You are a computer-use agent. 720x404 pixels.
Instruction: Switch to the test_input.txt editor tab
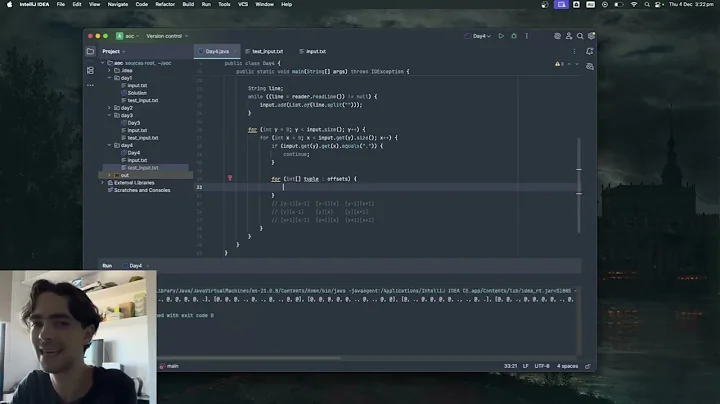tap(264, 51)
